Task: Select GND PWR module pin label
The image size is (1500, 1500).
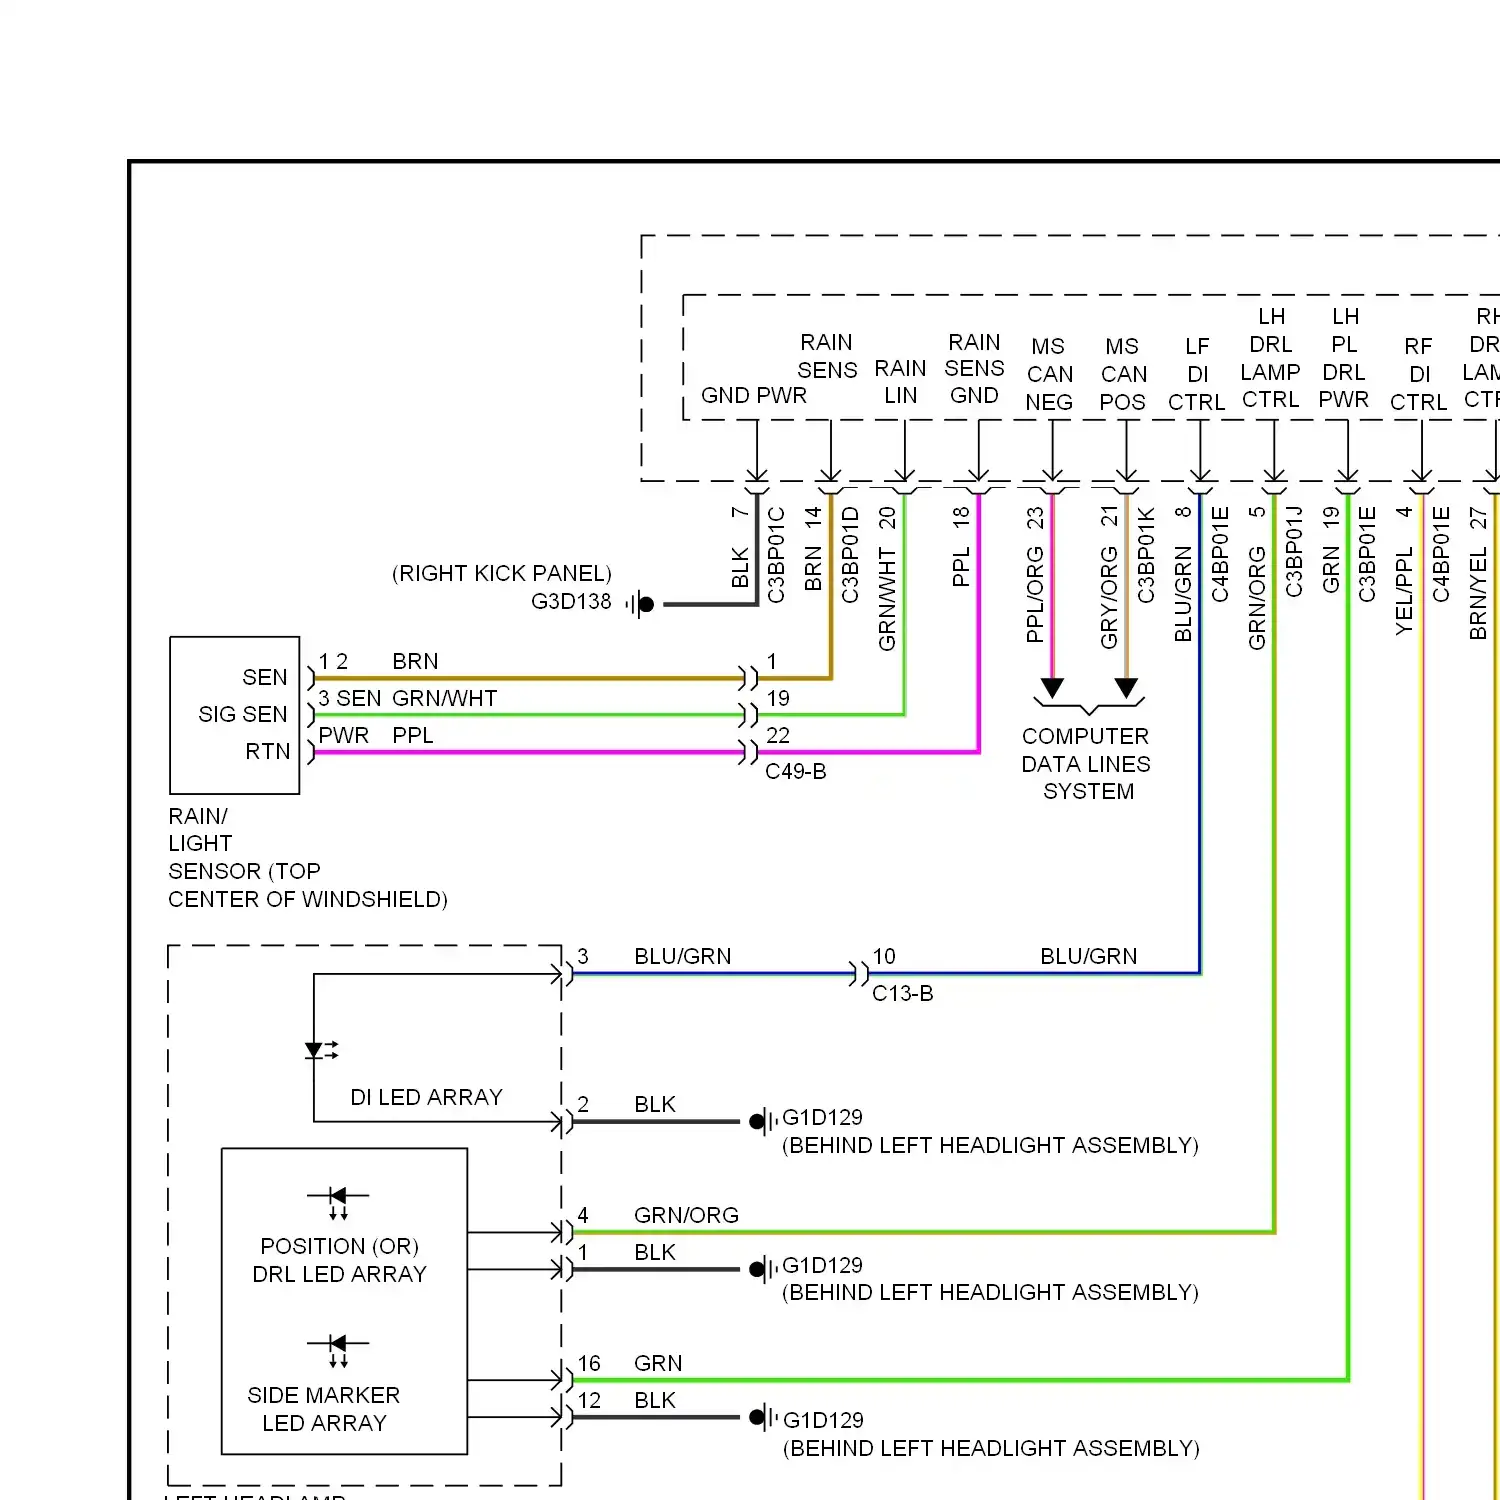Action: pyautogui.click(x=754, y=396)
